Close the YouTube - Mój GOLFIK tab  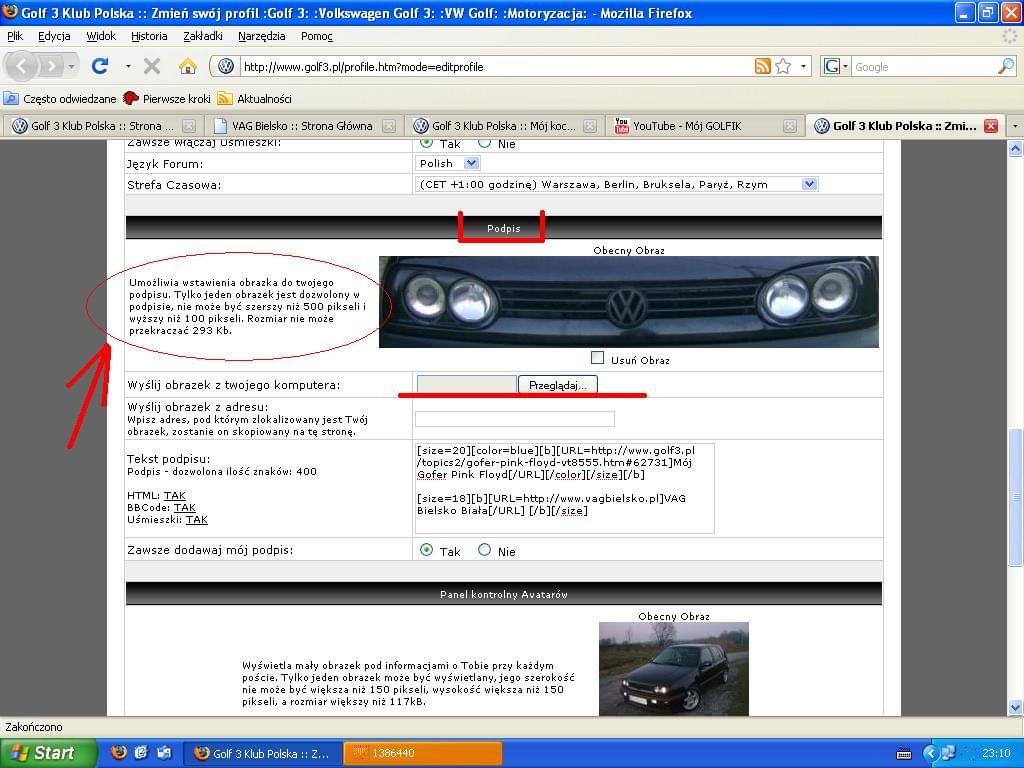790,126
